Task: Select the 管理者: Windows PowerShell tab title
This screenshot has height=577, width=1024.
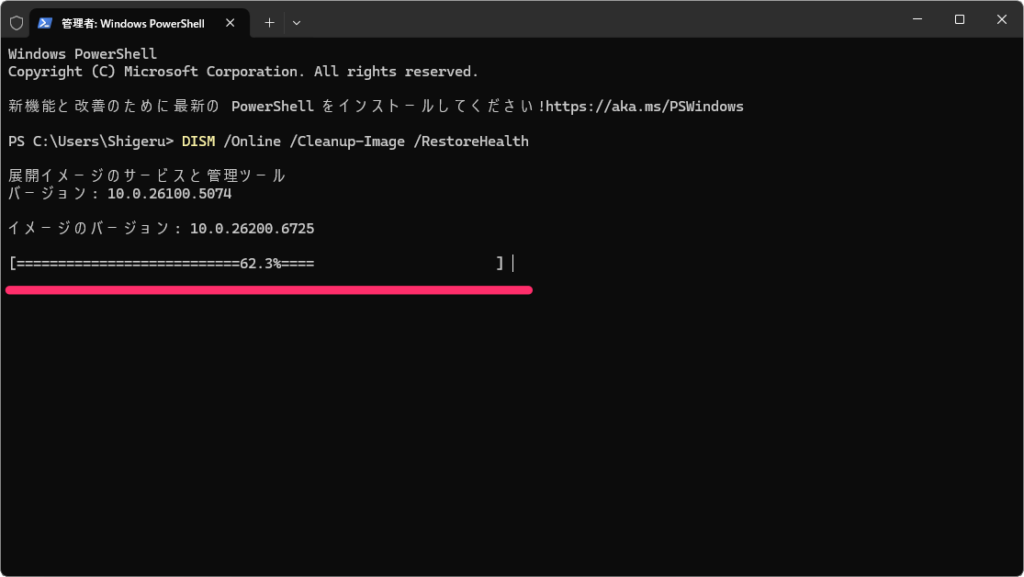Action: point(131,22)
